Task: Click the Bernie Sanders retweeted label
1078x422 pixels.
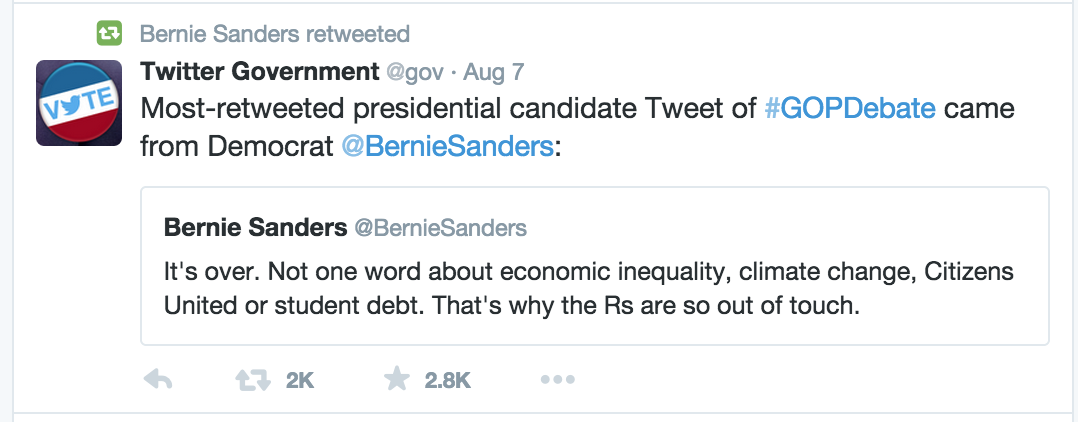Action: pyautogui.click(x=275, y=33)
